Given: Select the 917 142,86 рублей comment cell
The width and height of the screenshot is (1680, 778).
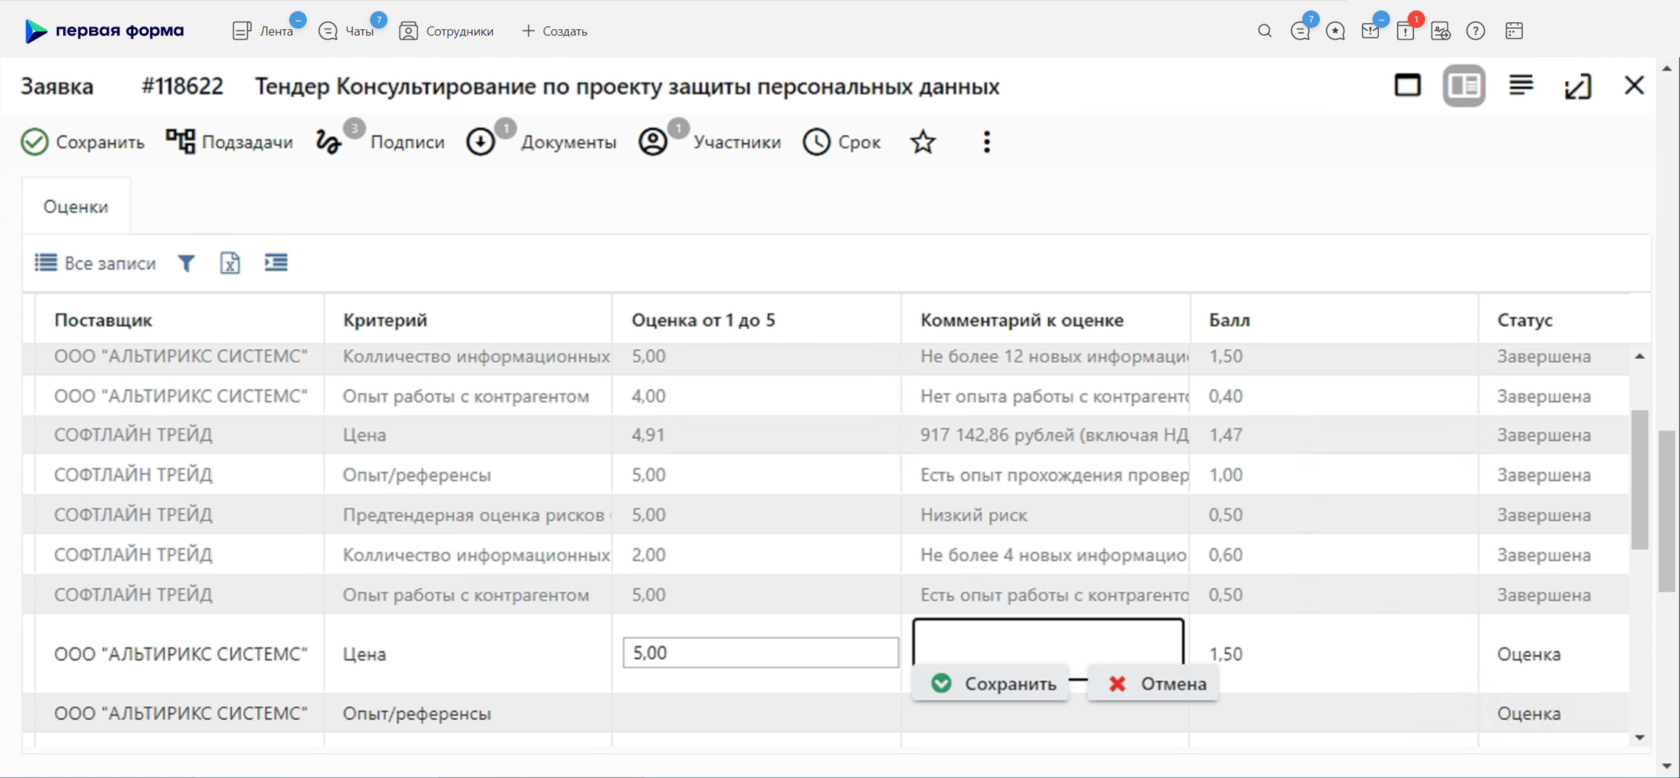Looking at the screenshot, I should (1046, 435).
